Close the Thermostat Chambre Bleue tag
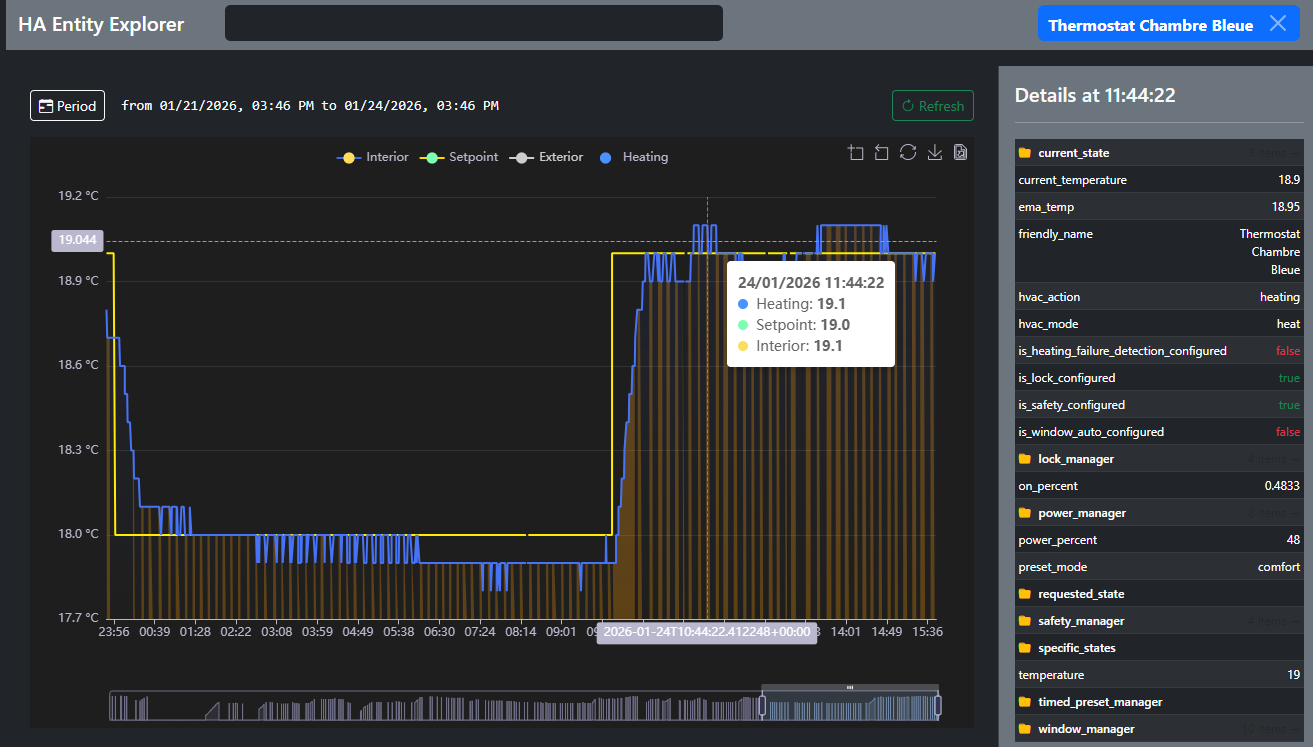 coord(1277,24)
